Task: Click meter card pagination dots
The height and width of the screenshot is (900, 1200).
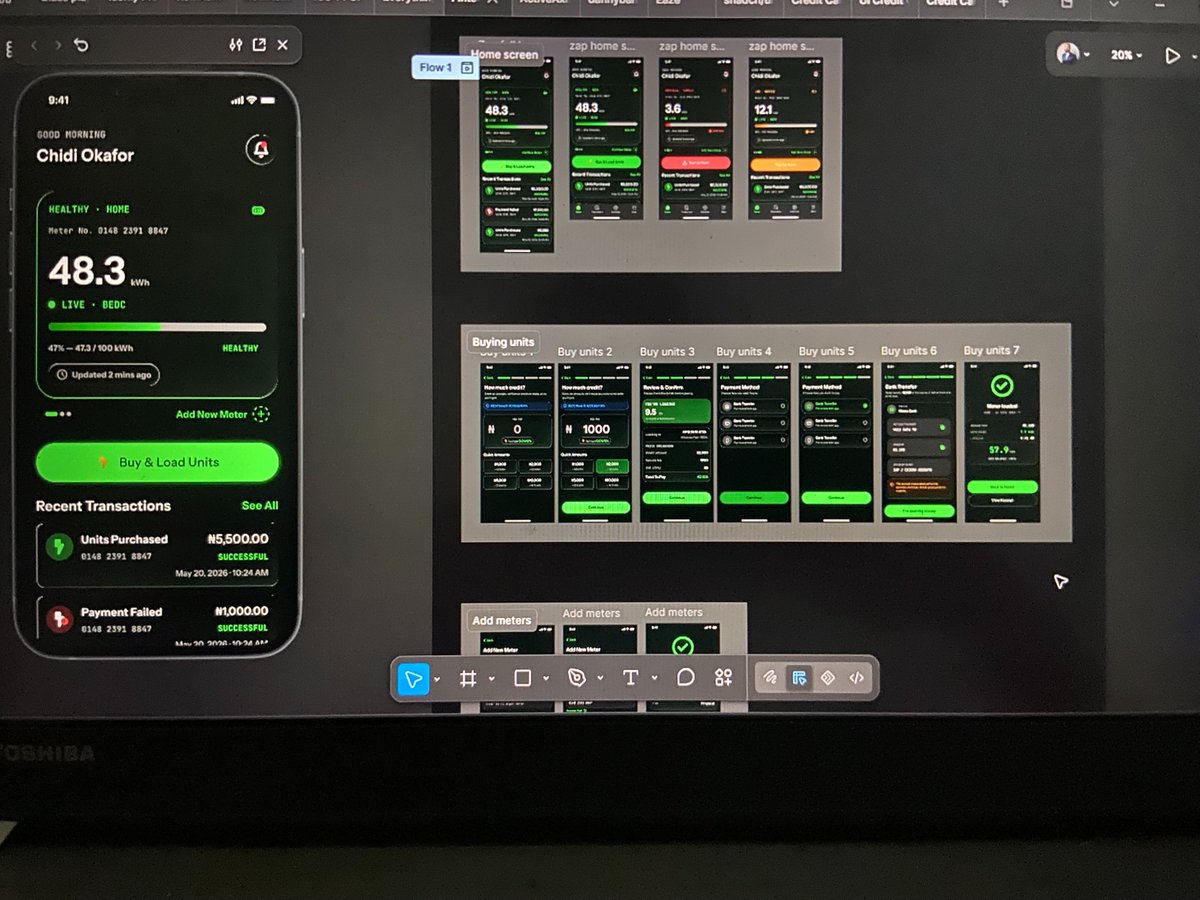Action: tap(58, 413)
